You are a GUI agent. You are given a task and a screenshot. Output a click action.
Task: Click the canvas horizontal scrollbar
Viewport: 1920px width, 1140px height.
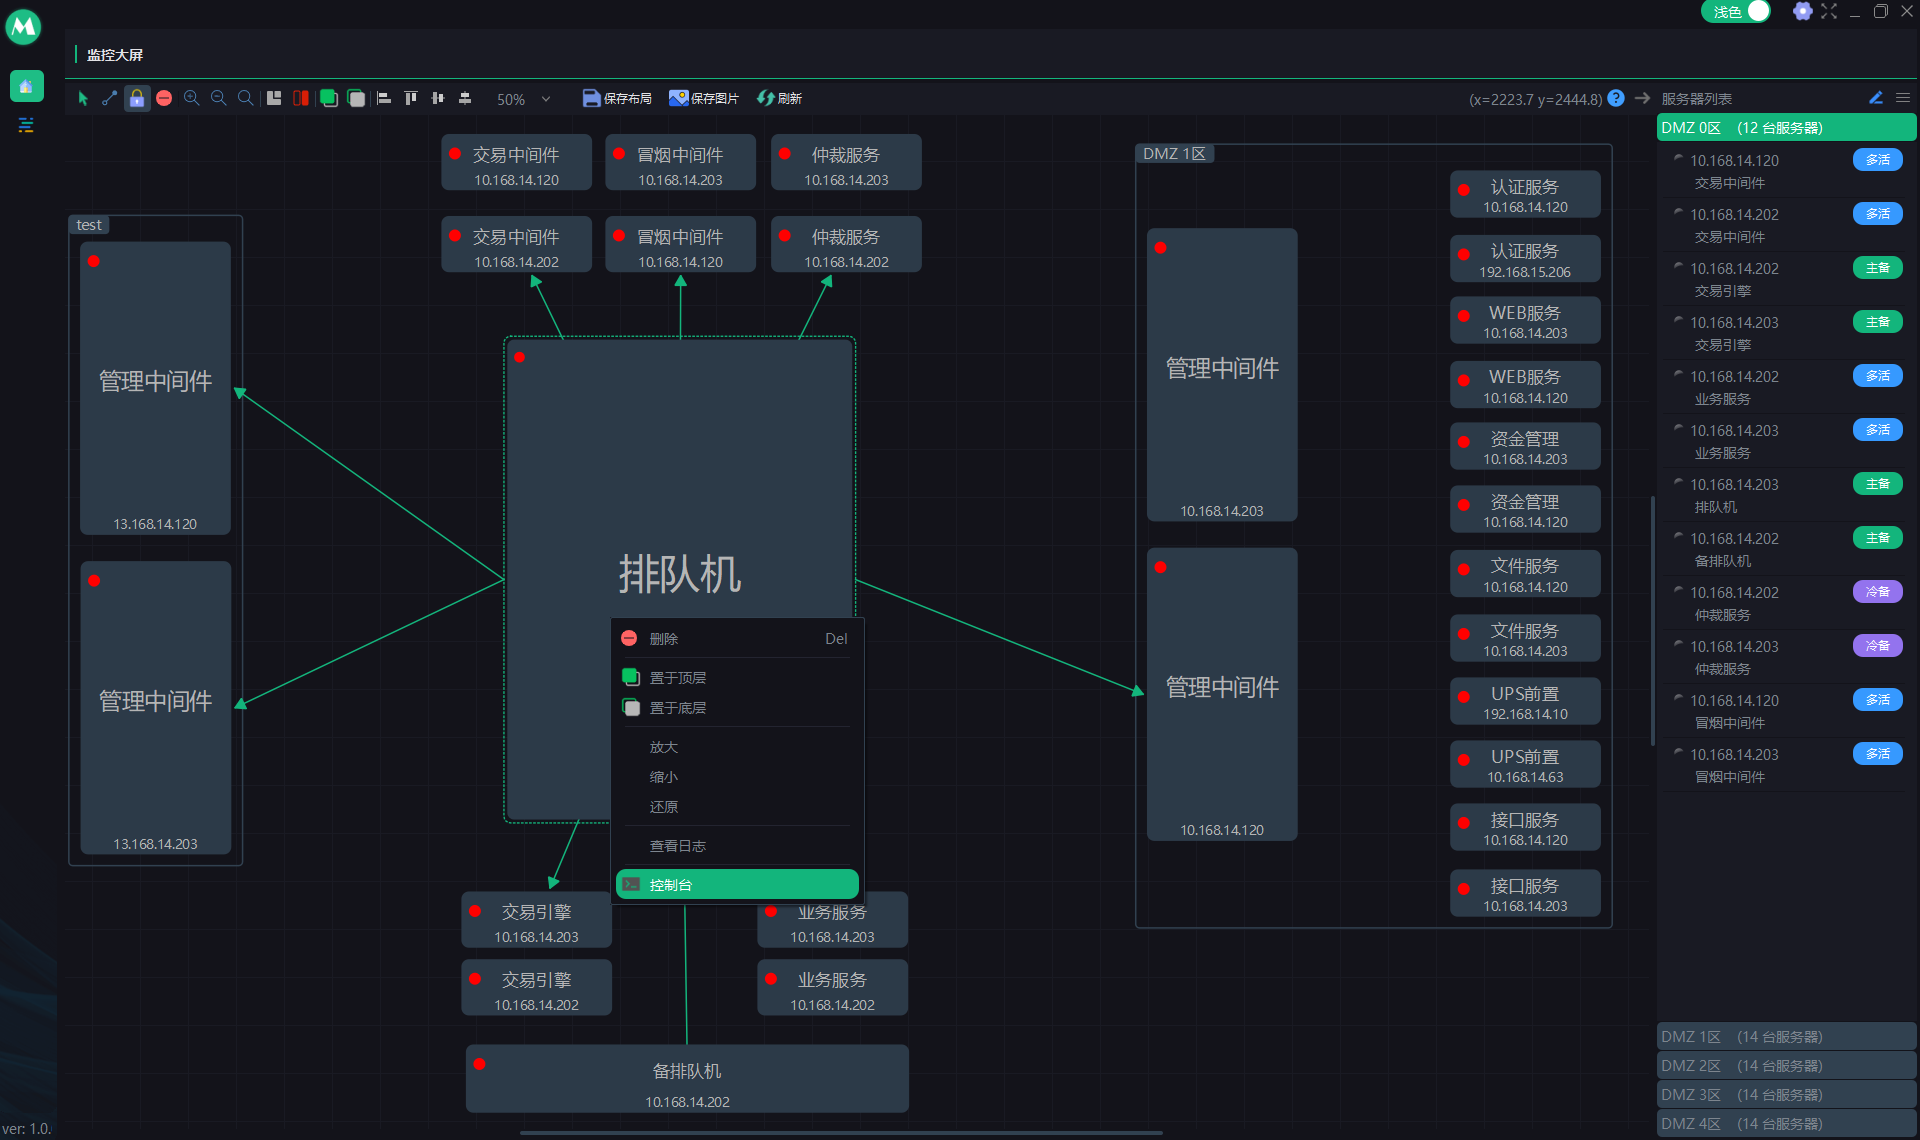[840, 1133]
